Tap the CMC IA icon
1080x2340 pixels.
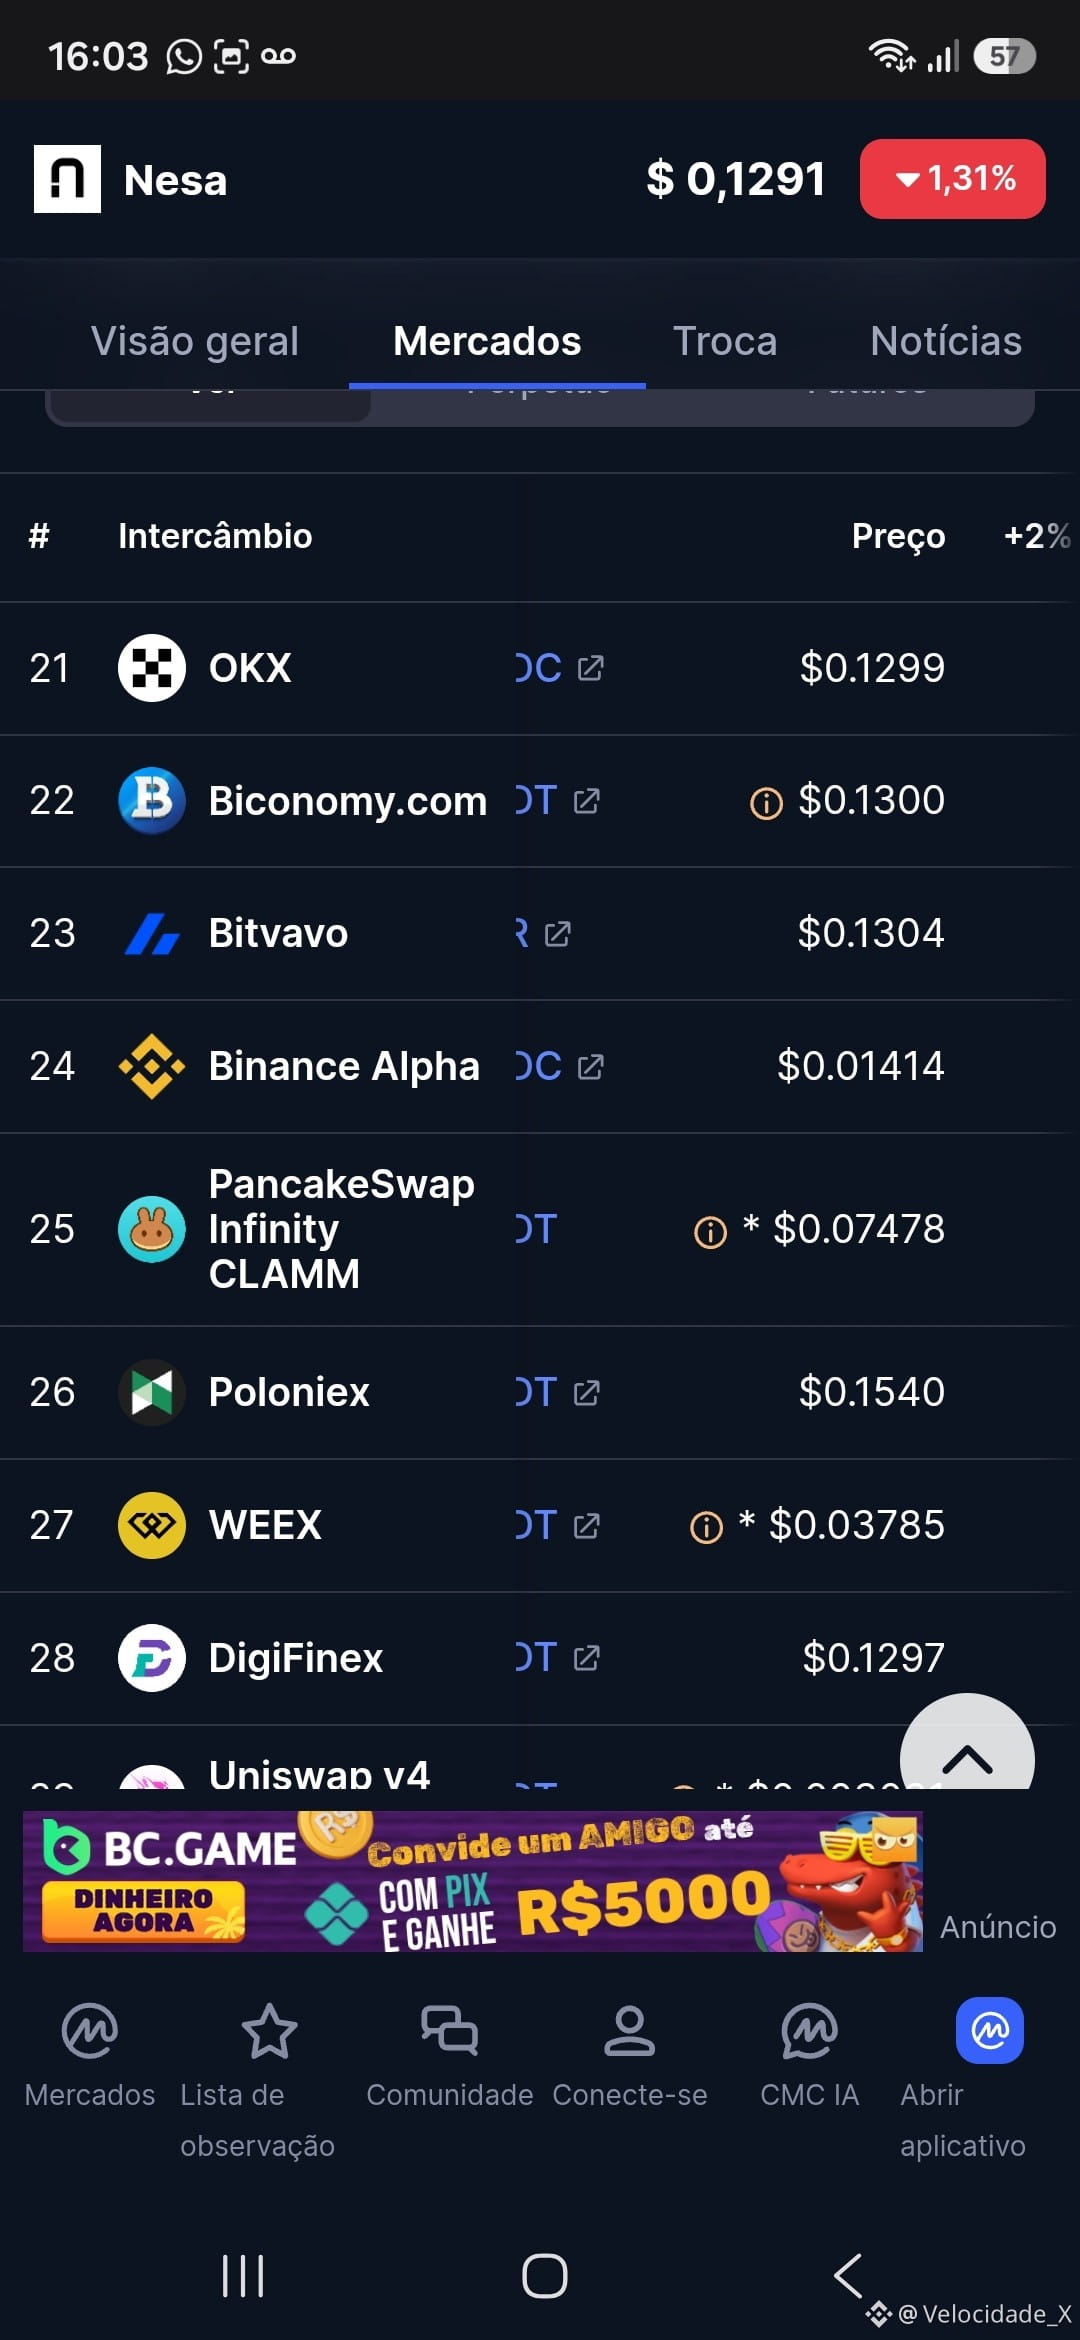(809, 2031)
